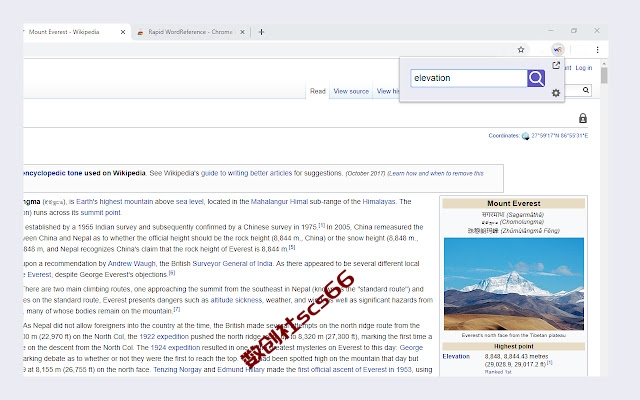Screen dimensions: 640x400
Task: Select the View history tab
Action: 387,91
